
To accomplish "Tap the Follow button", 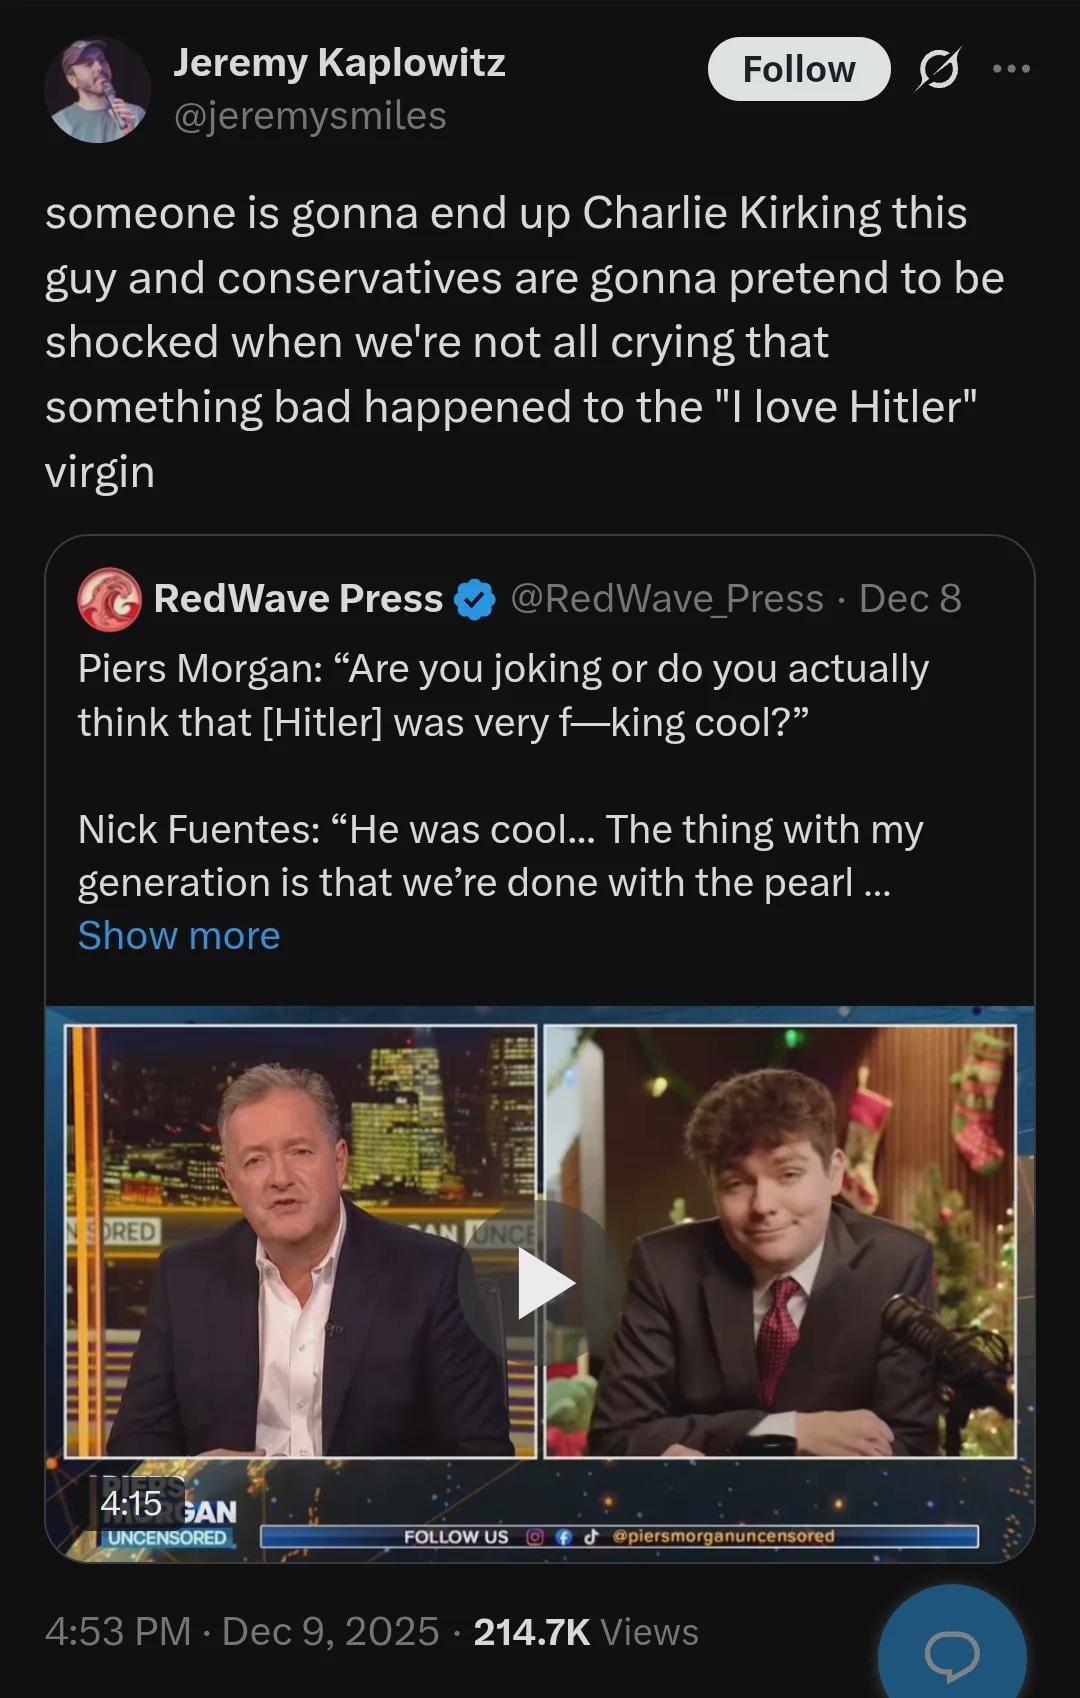I will (x=798, y=69).
